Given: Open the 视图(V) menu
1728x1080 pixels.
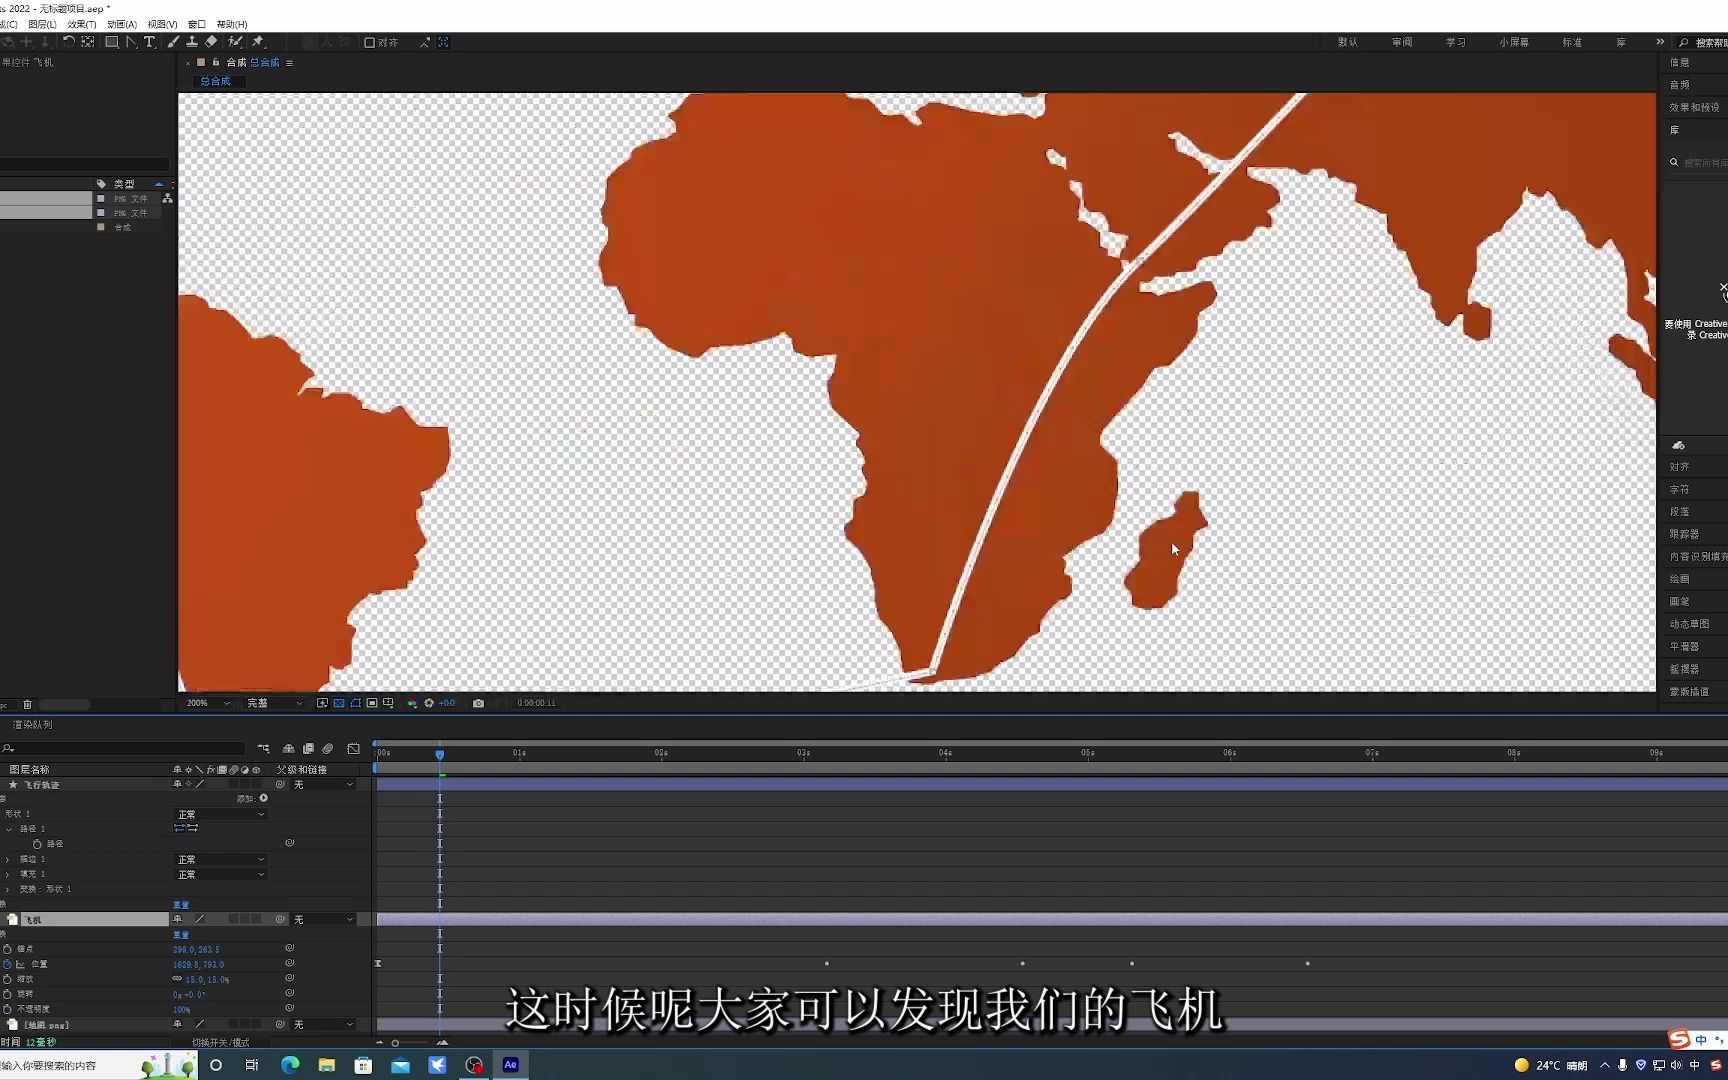Looking at the screenshot, I should click(162, 24).
